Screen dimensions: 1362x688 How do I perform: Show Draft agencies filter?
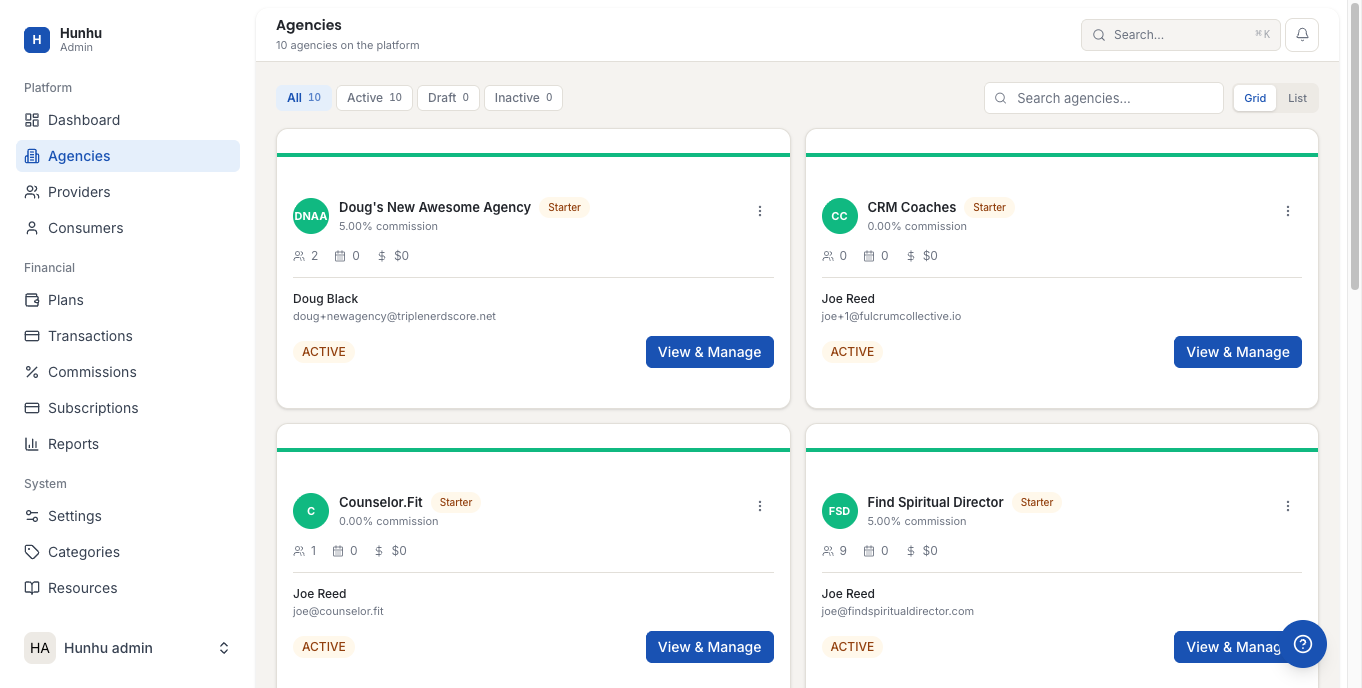(448, 98)
